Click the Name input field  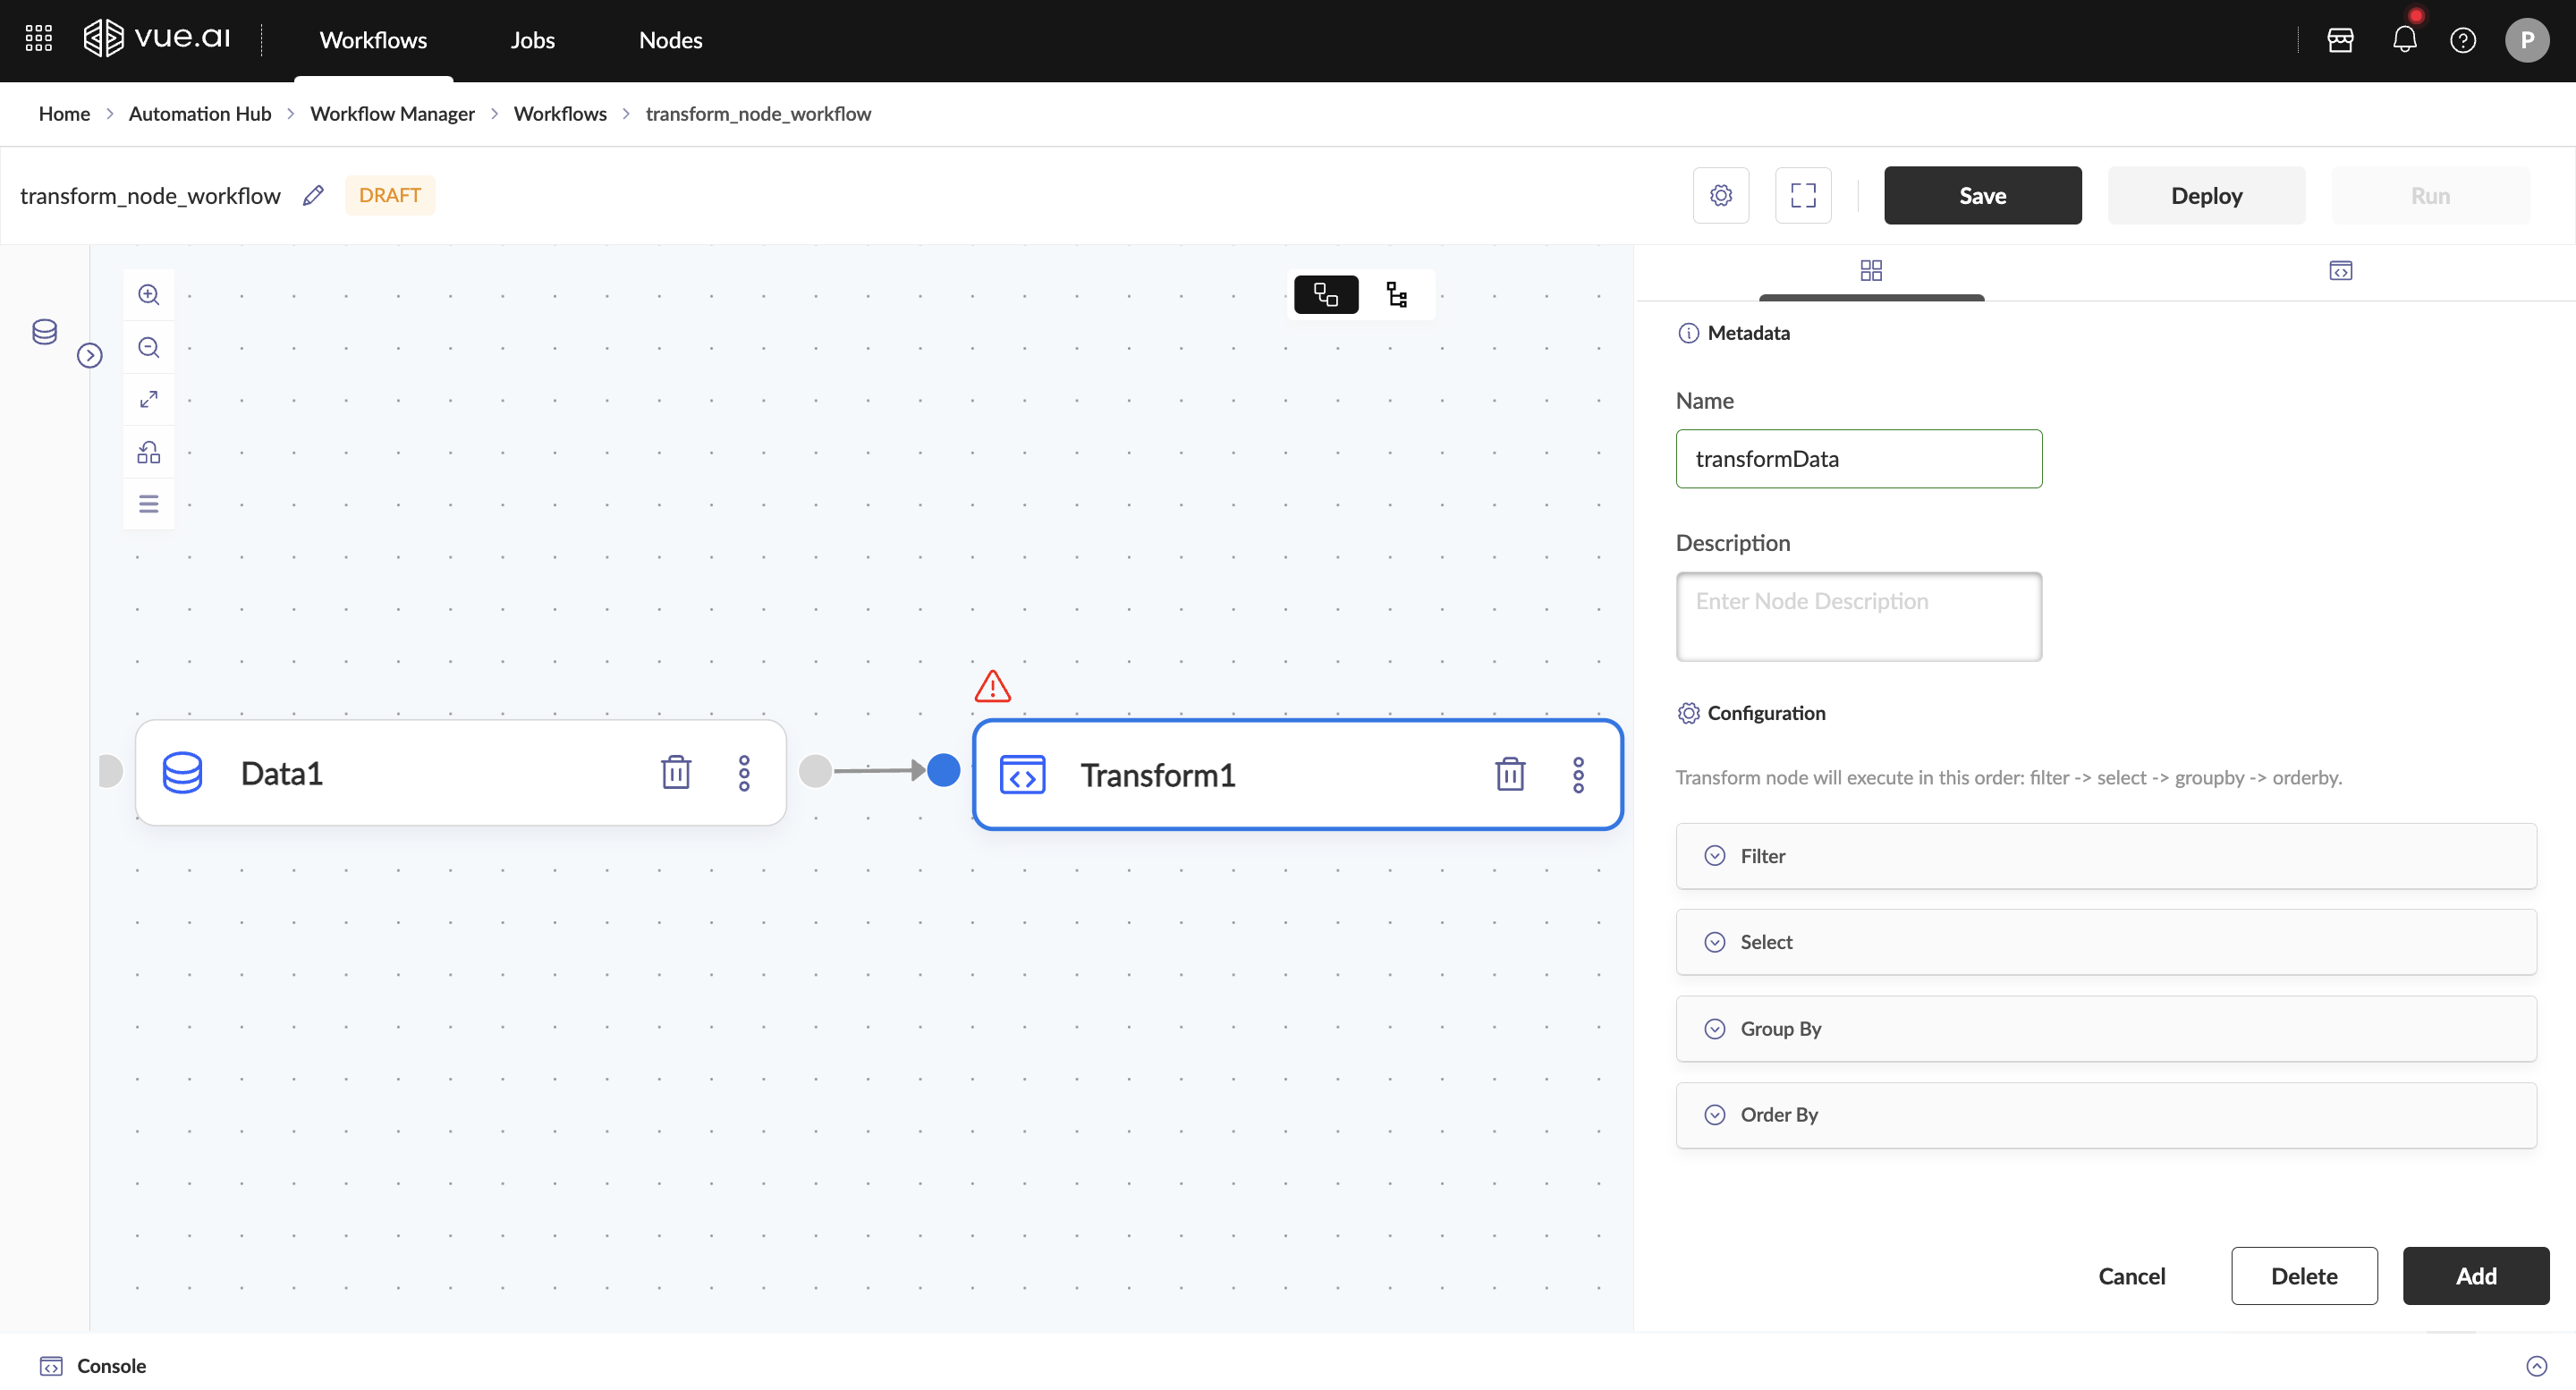(x=1858, y=459)
